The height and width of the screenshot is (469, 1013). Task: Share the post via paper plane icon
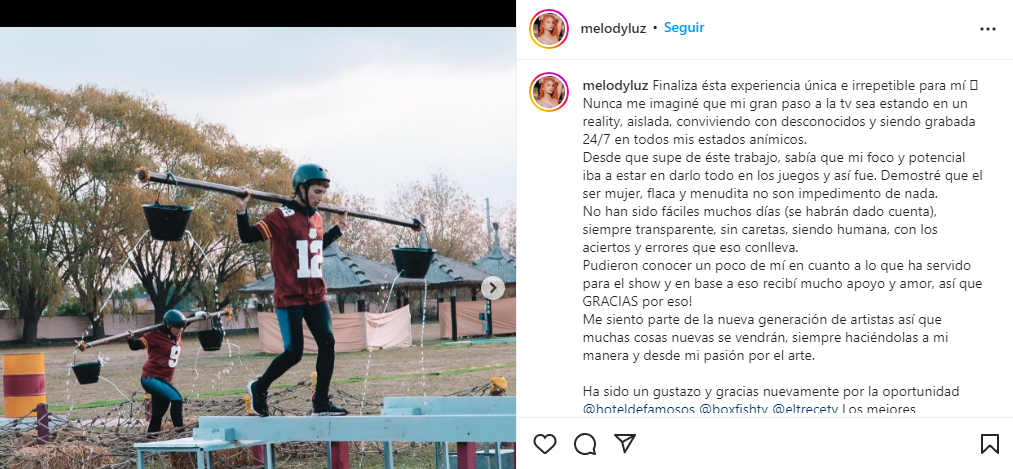[624, 443]
